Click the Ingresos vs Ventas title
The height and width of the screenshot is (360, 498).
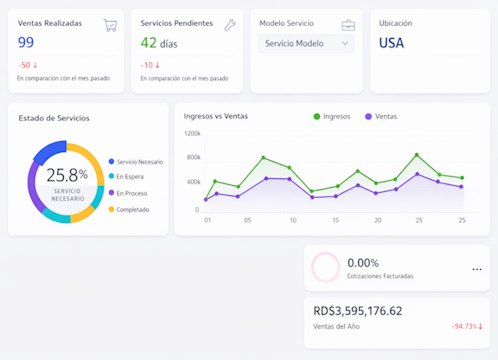(x=216, y=116)
